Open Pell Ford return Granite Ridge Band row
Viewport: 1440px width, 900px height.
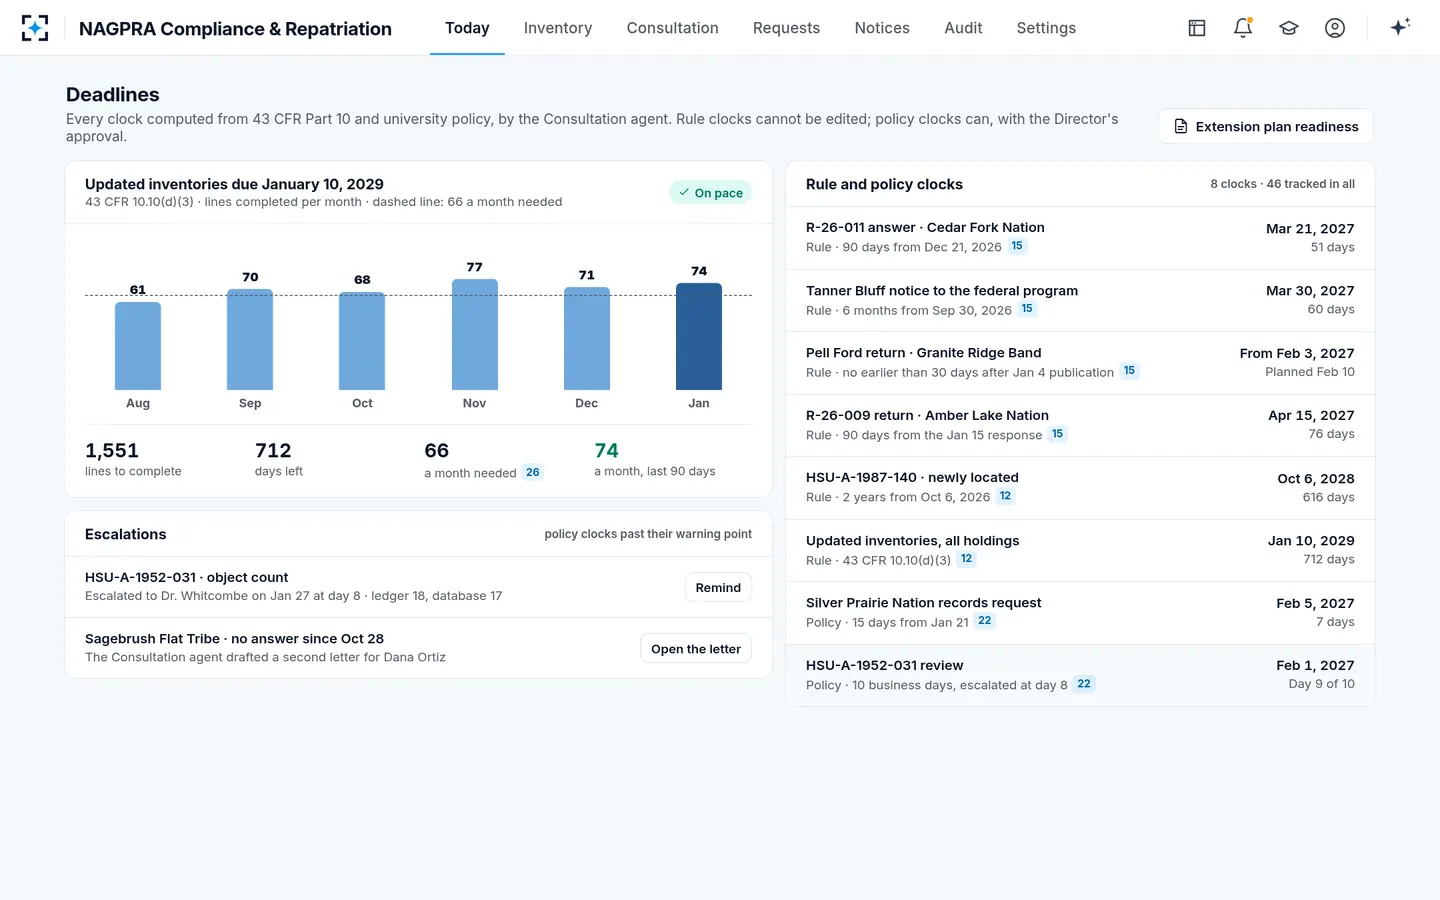tap(1080, 363)
